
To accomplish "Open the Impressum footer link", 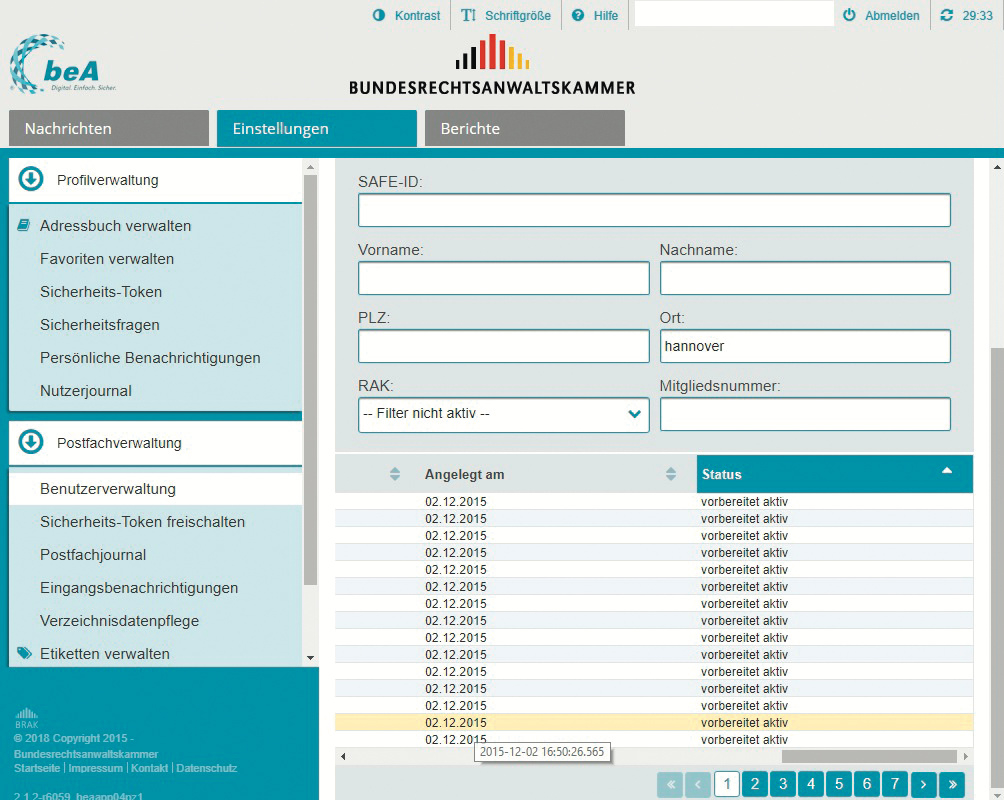I will pyautogui.click(x=96, y=768).
